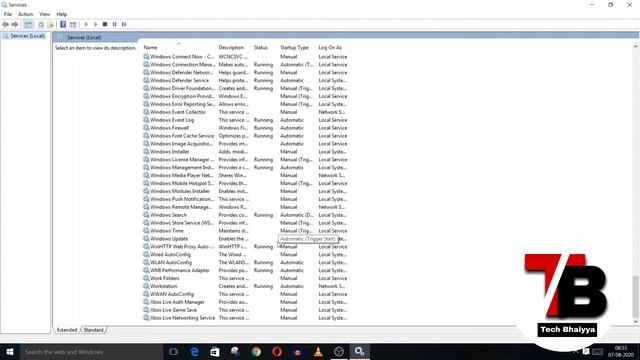
Task: Select the Work Folders service
Action: (245, 278)
